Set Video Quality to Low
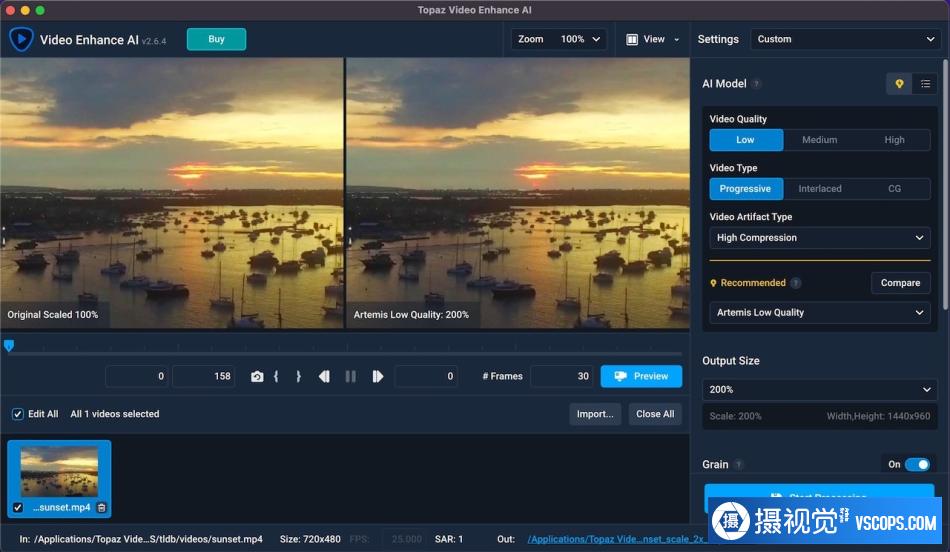 coord(746,140)
